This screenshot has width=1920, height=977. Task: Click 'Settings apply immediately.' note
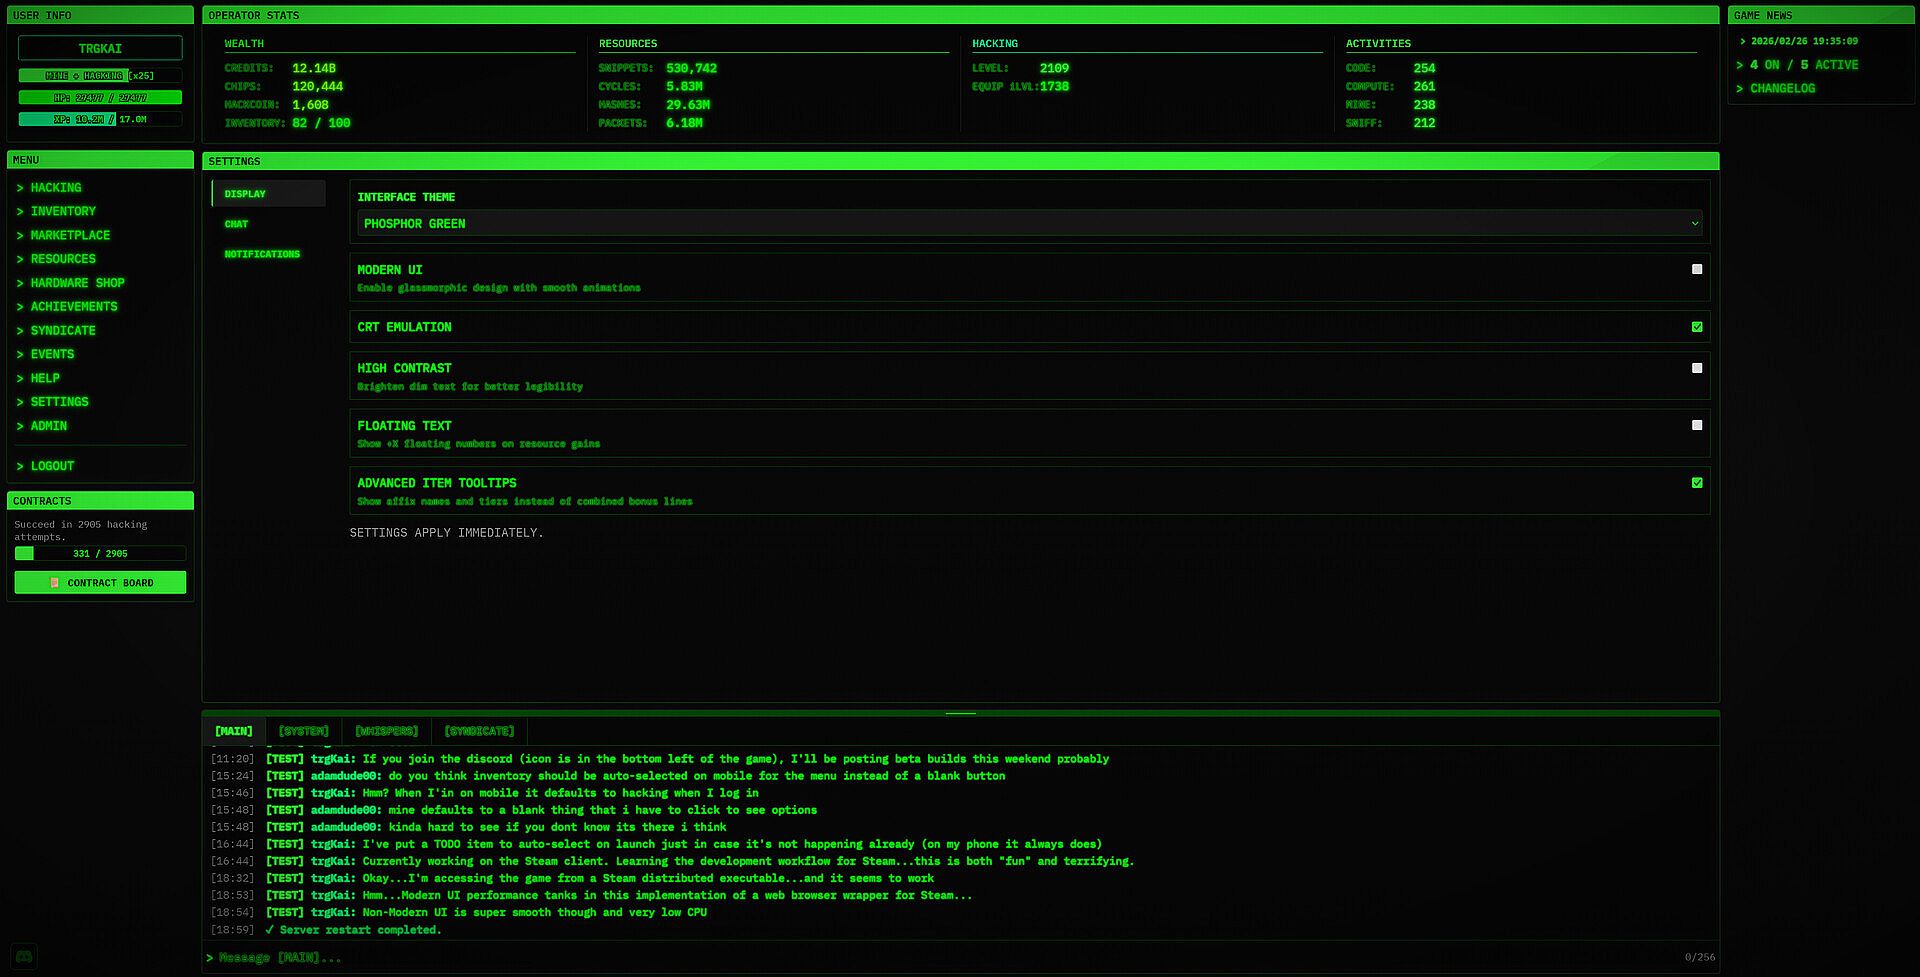[446, 533]
